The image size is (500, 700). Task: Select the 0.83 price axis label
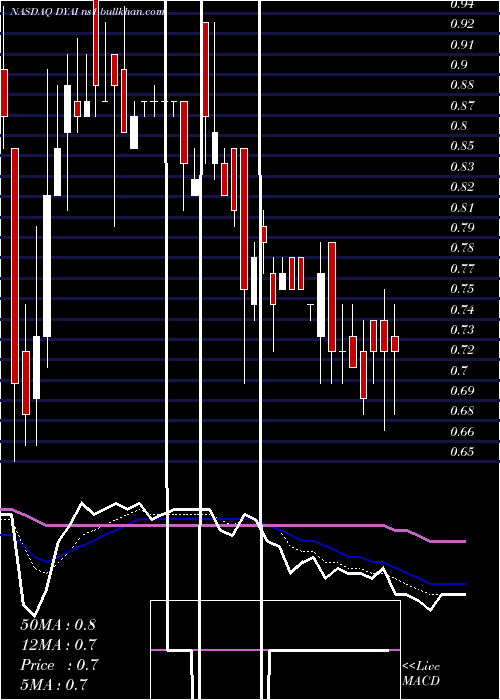[x=462, y=167]
